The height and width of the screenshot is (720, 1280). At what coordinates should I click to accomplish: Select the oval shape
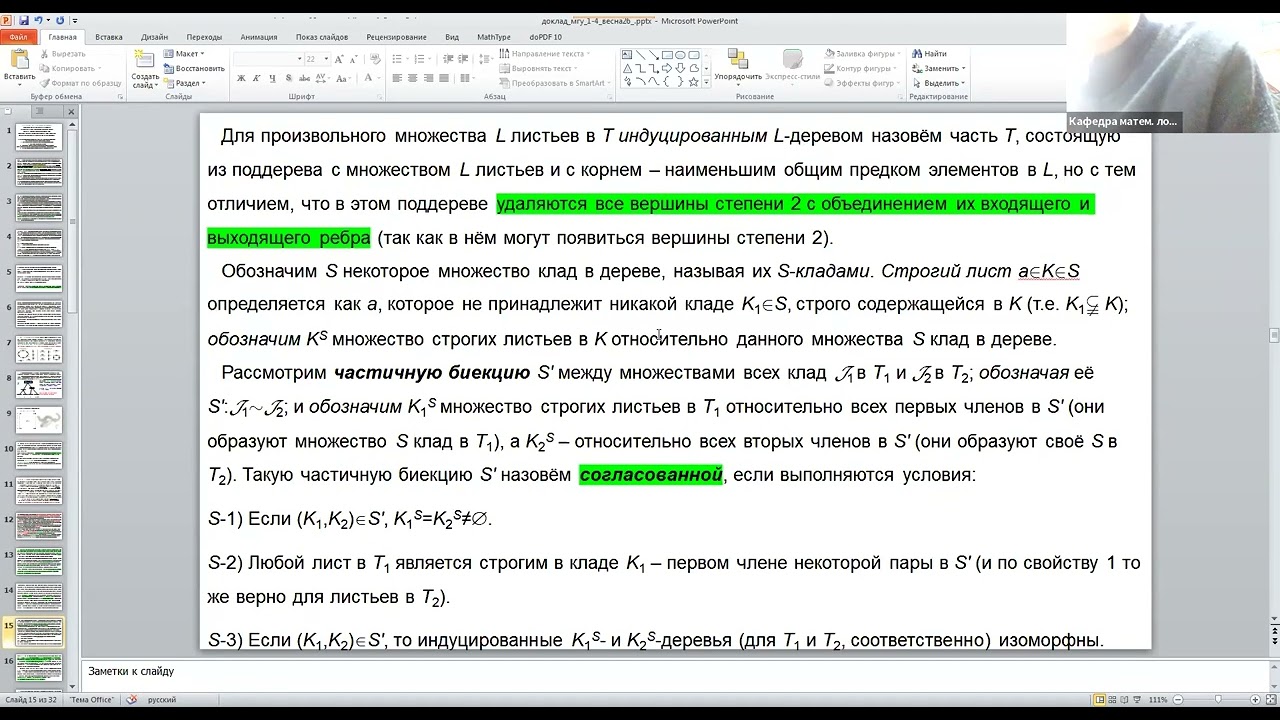679,55
